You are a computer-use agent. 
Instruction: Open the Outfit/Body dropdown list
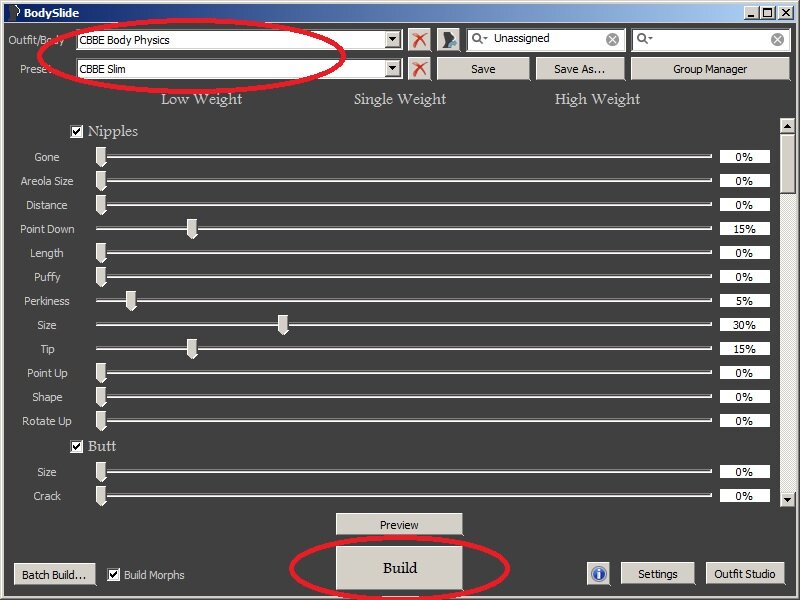coord(392,39)
